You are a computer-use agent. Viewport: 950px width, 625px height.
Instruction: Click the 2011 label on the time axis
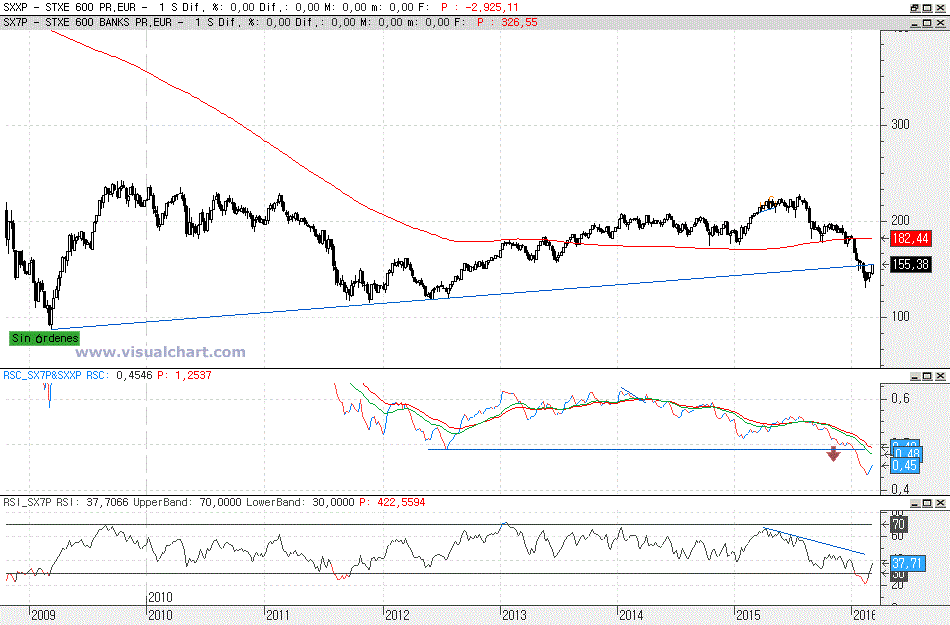point(277,616)
